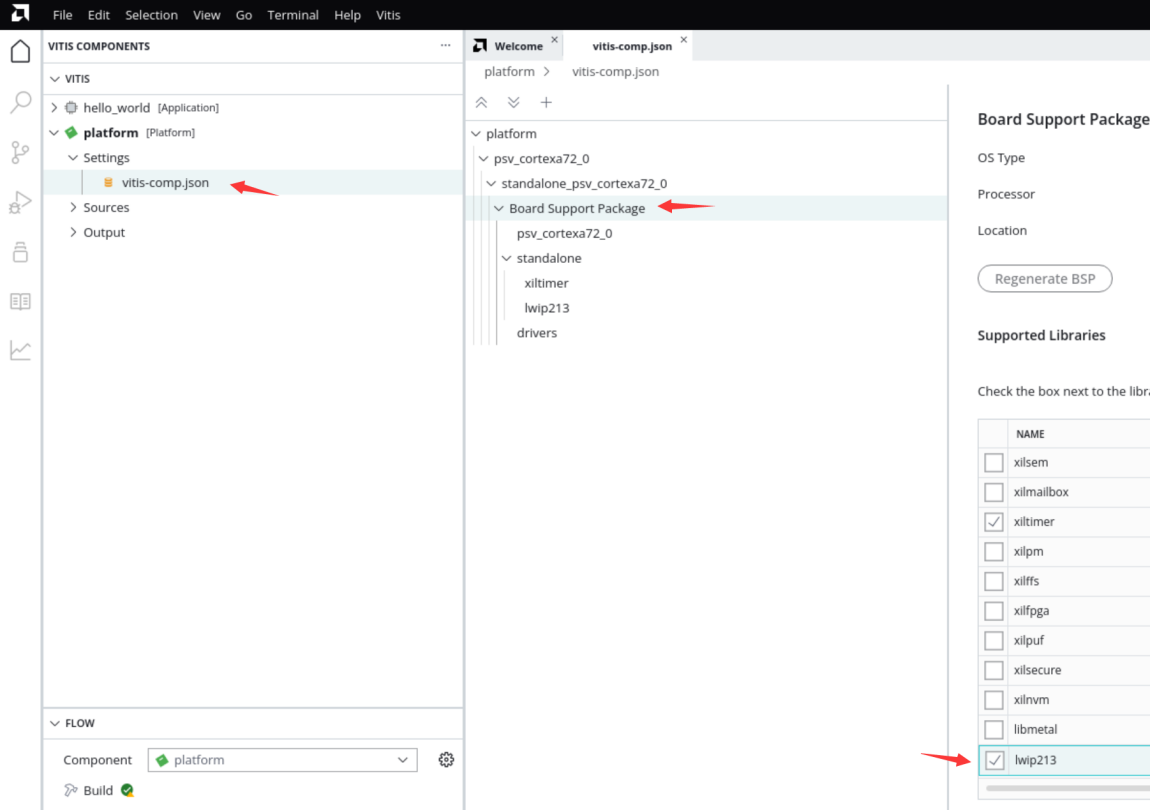Click the green Build success check icon
The image size is (1150, 810).
127,790
